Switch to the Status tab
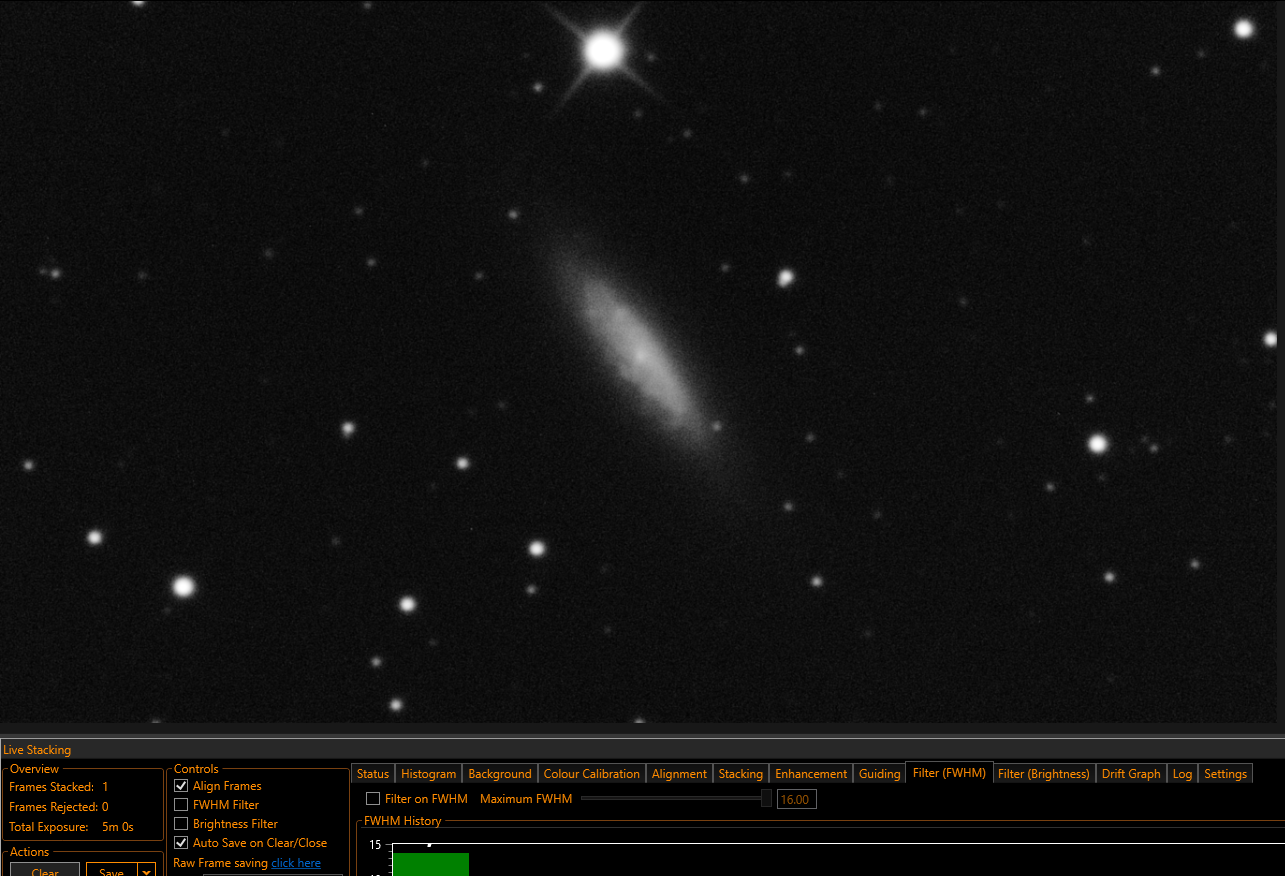The width and height of the screenshot is (1285, 876). [x=373, y=774]
